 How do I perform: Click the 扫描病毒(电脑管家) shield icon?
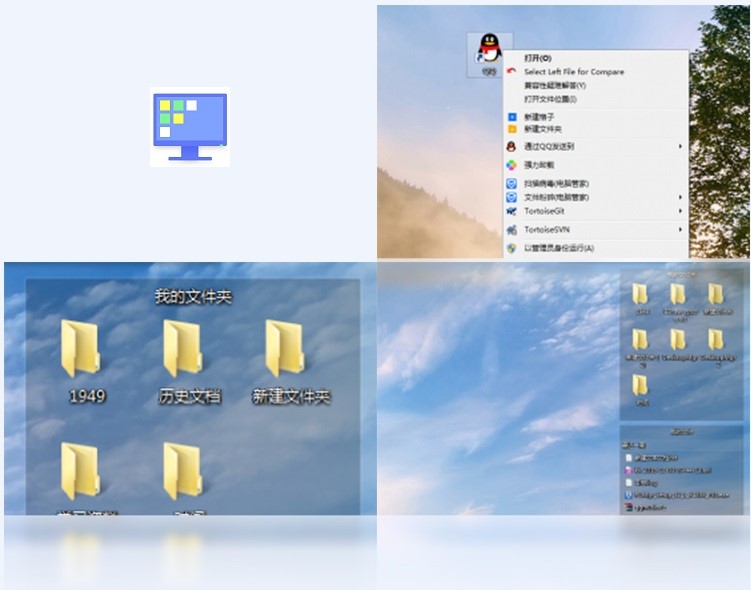coord(512,183)
